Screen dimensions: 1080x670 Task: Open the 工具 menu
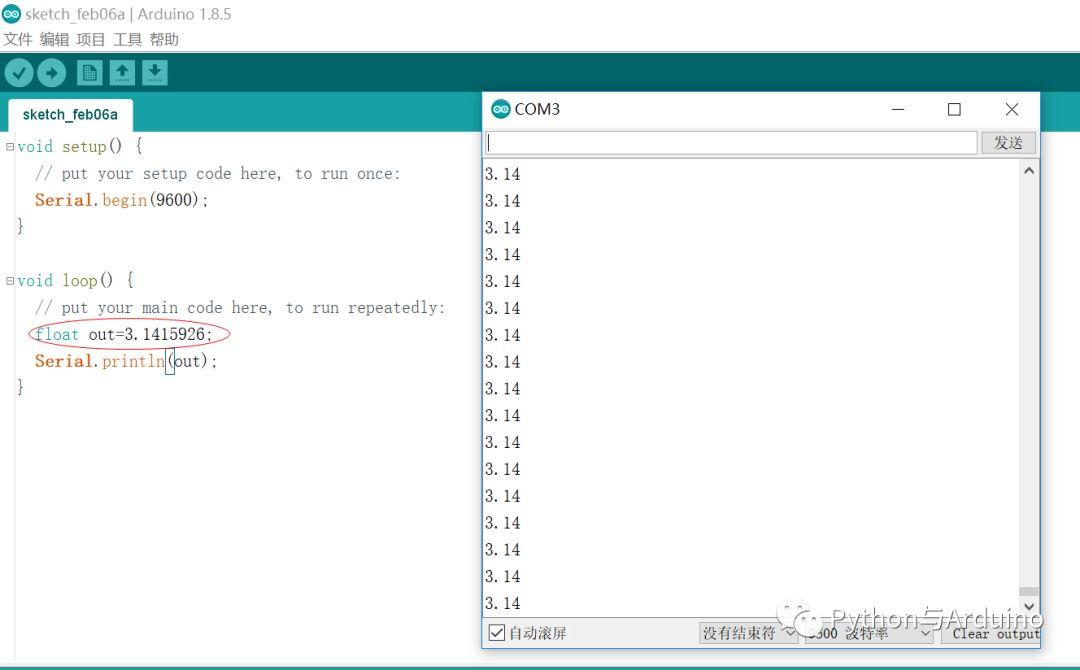[127, 39]
